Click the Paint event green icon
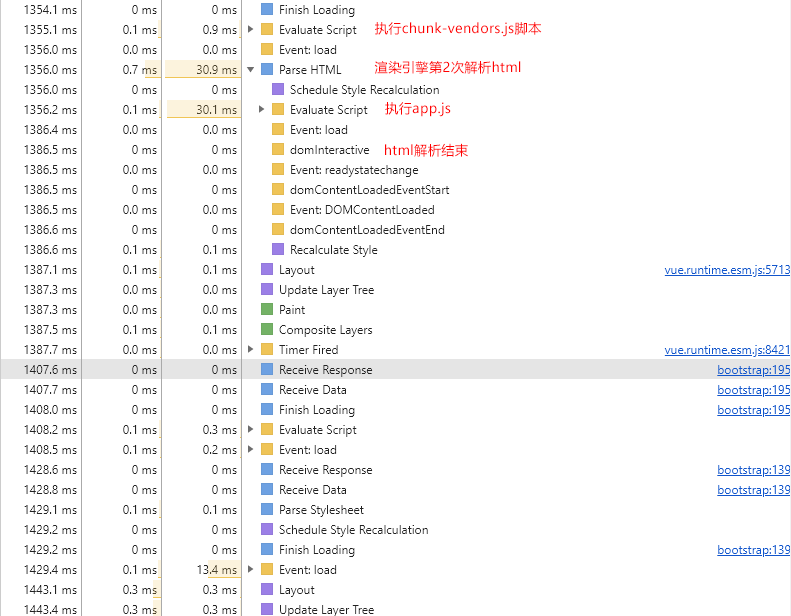The width and height of the screenshot is (791, 616). pyautogui.click(x=267, y=310)
